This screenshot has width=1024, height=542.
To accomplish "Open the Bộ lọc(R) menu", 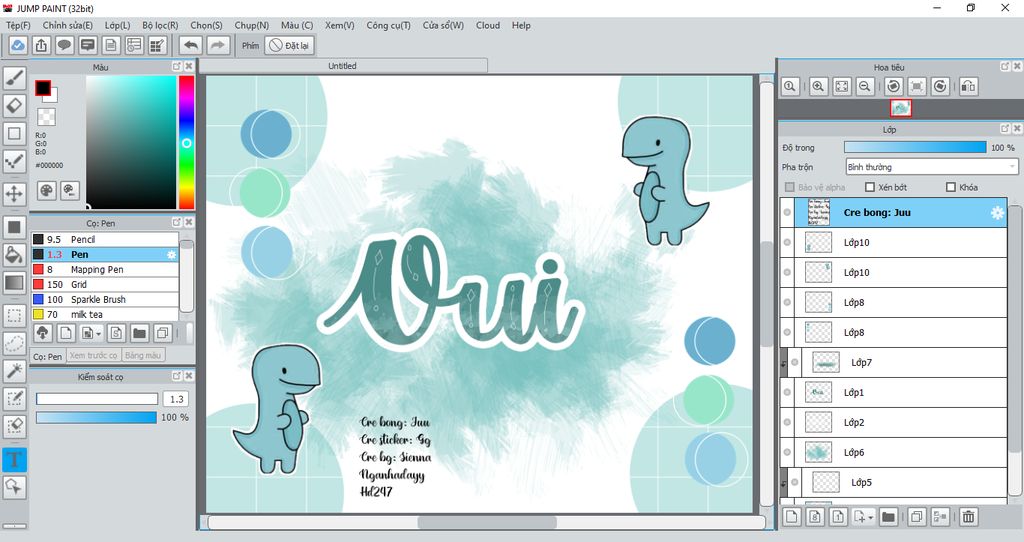I will point(160,25).
